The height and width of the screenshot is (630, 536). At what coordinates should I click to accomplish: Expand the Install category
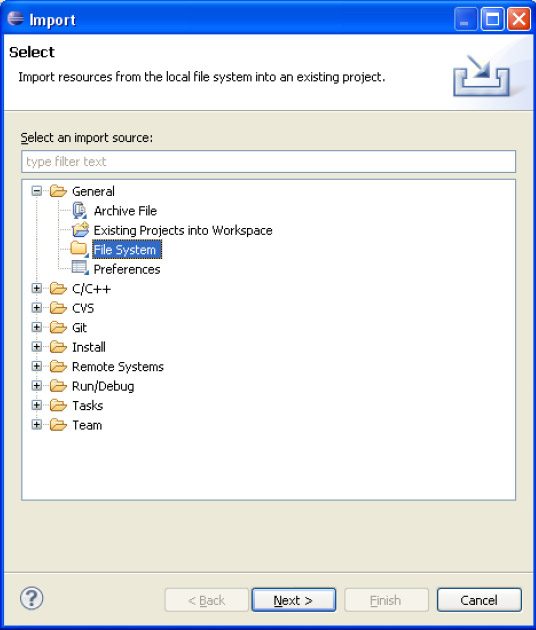[x=37, y=347]
